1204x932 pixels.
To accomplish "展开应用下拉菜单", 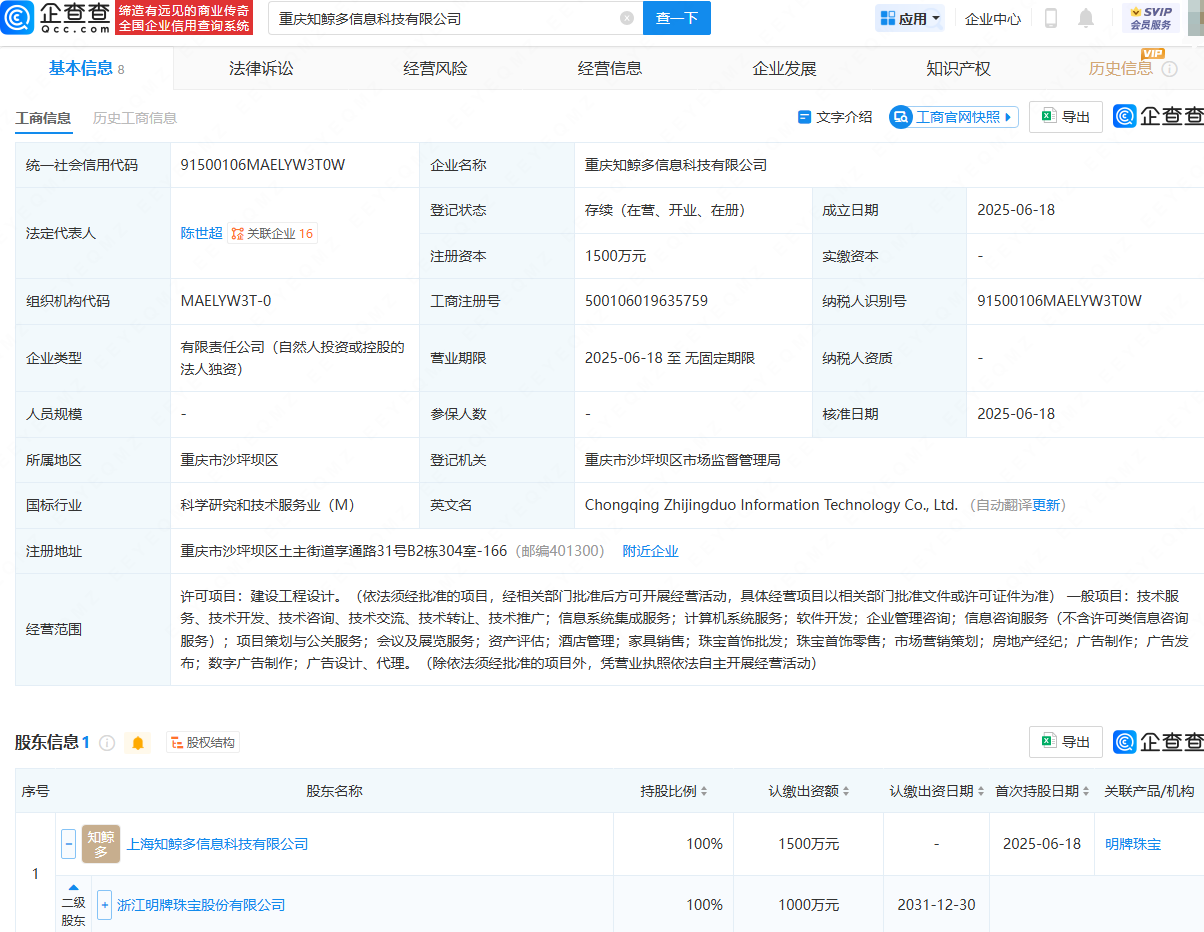I will tap(908, 18).
